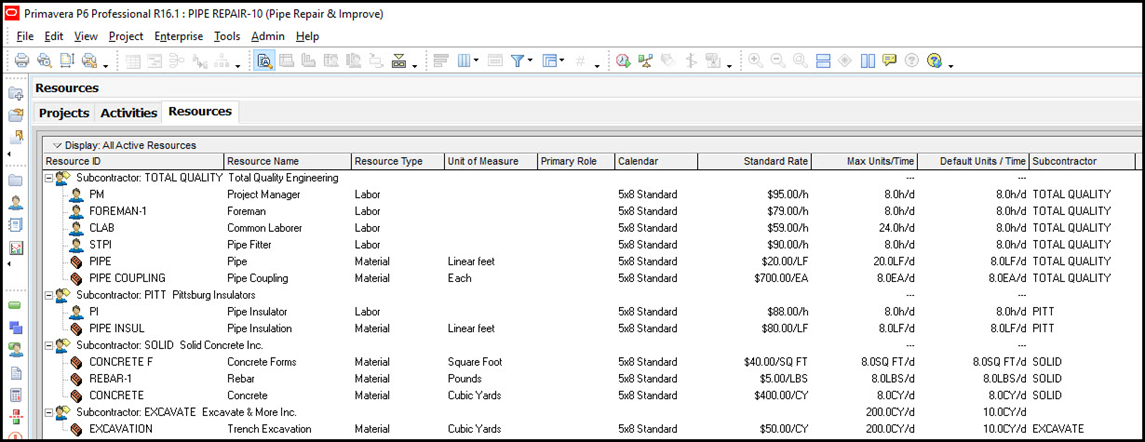Open the Filter dropdown arrow

pos(530,61)
